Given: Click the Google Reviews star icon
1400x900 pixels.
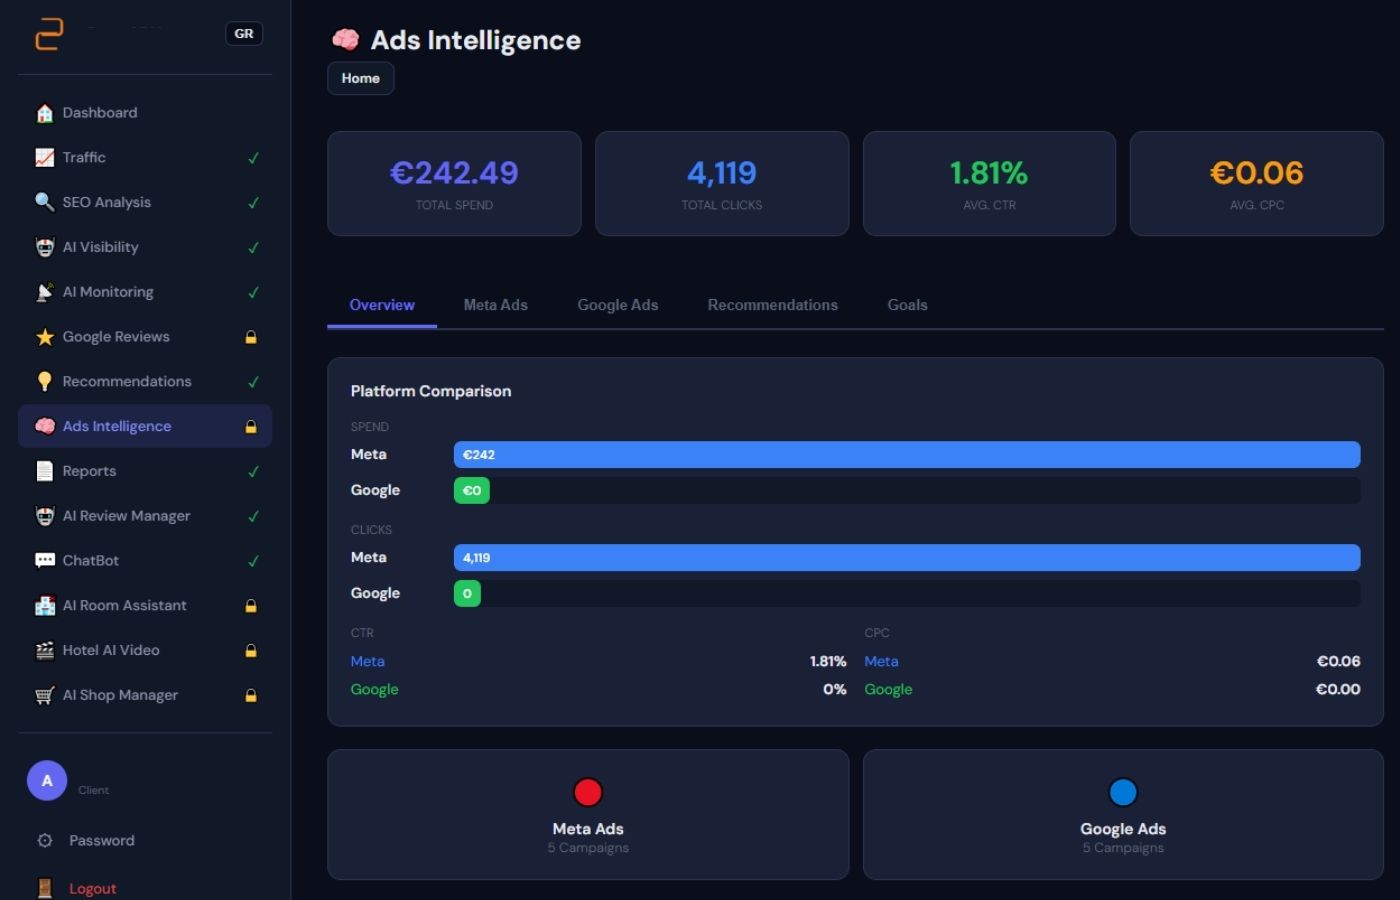Looking at the screenshot, I should click(45, 337).
